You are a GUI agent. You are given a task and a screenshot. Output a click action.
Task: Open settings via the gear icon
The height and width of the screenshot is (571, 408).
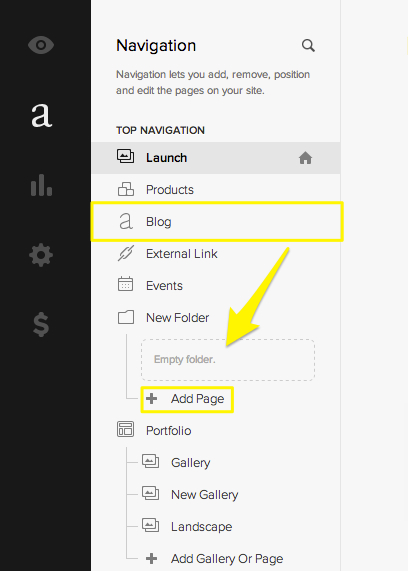41,255
